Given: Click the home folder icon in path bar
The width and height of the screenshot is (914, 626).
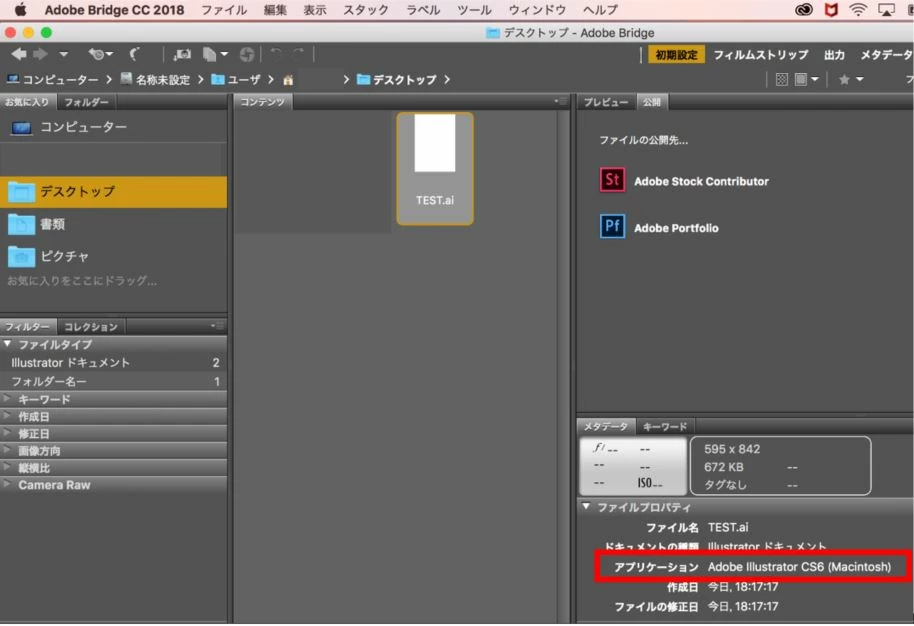Looking at the screenshot, I should 288,80.
